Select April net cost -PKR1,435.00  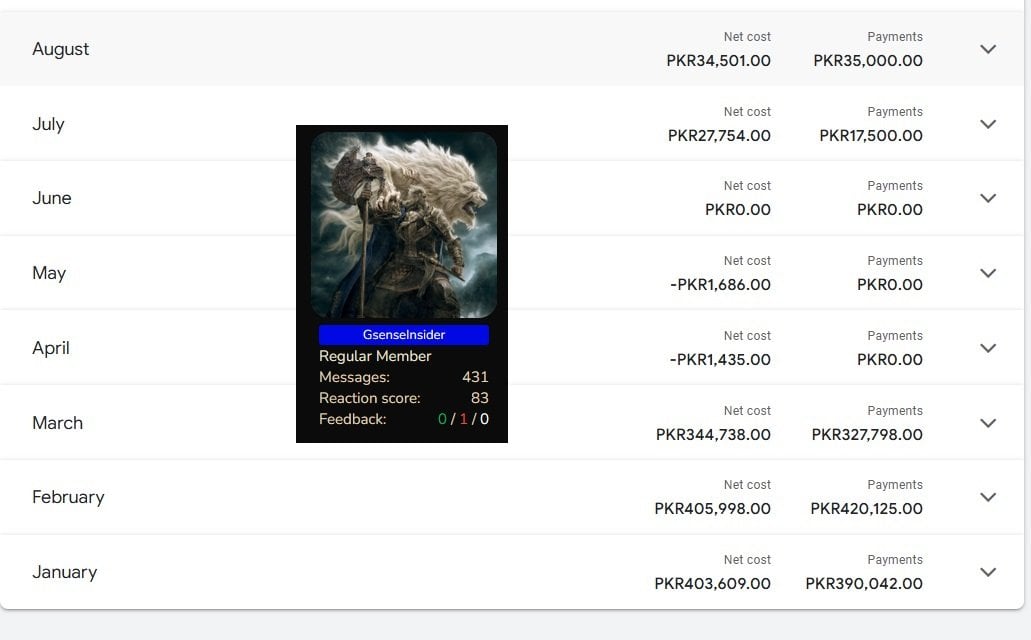(x=720, y=360)
